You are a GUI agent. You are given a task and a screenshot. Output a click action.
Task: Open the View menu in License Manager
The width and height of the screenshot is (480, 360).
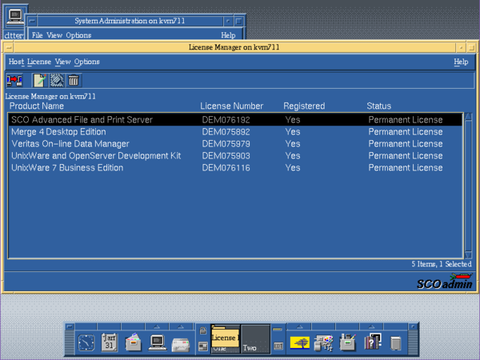[x=63, y=62]
